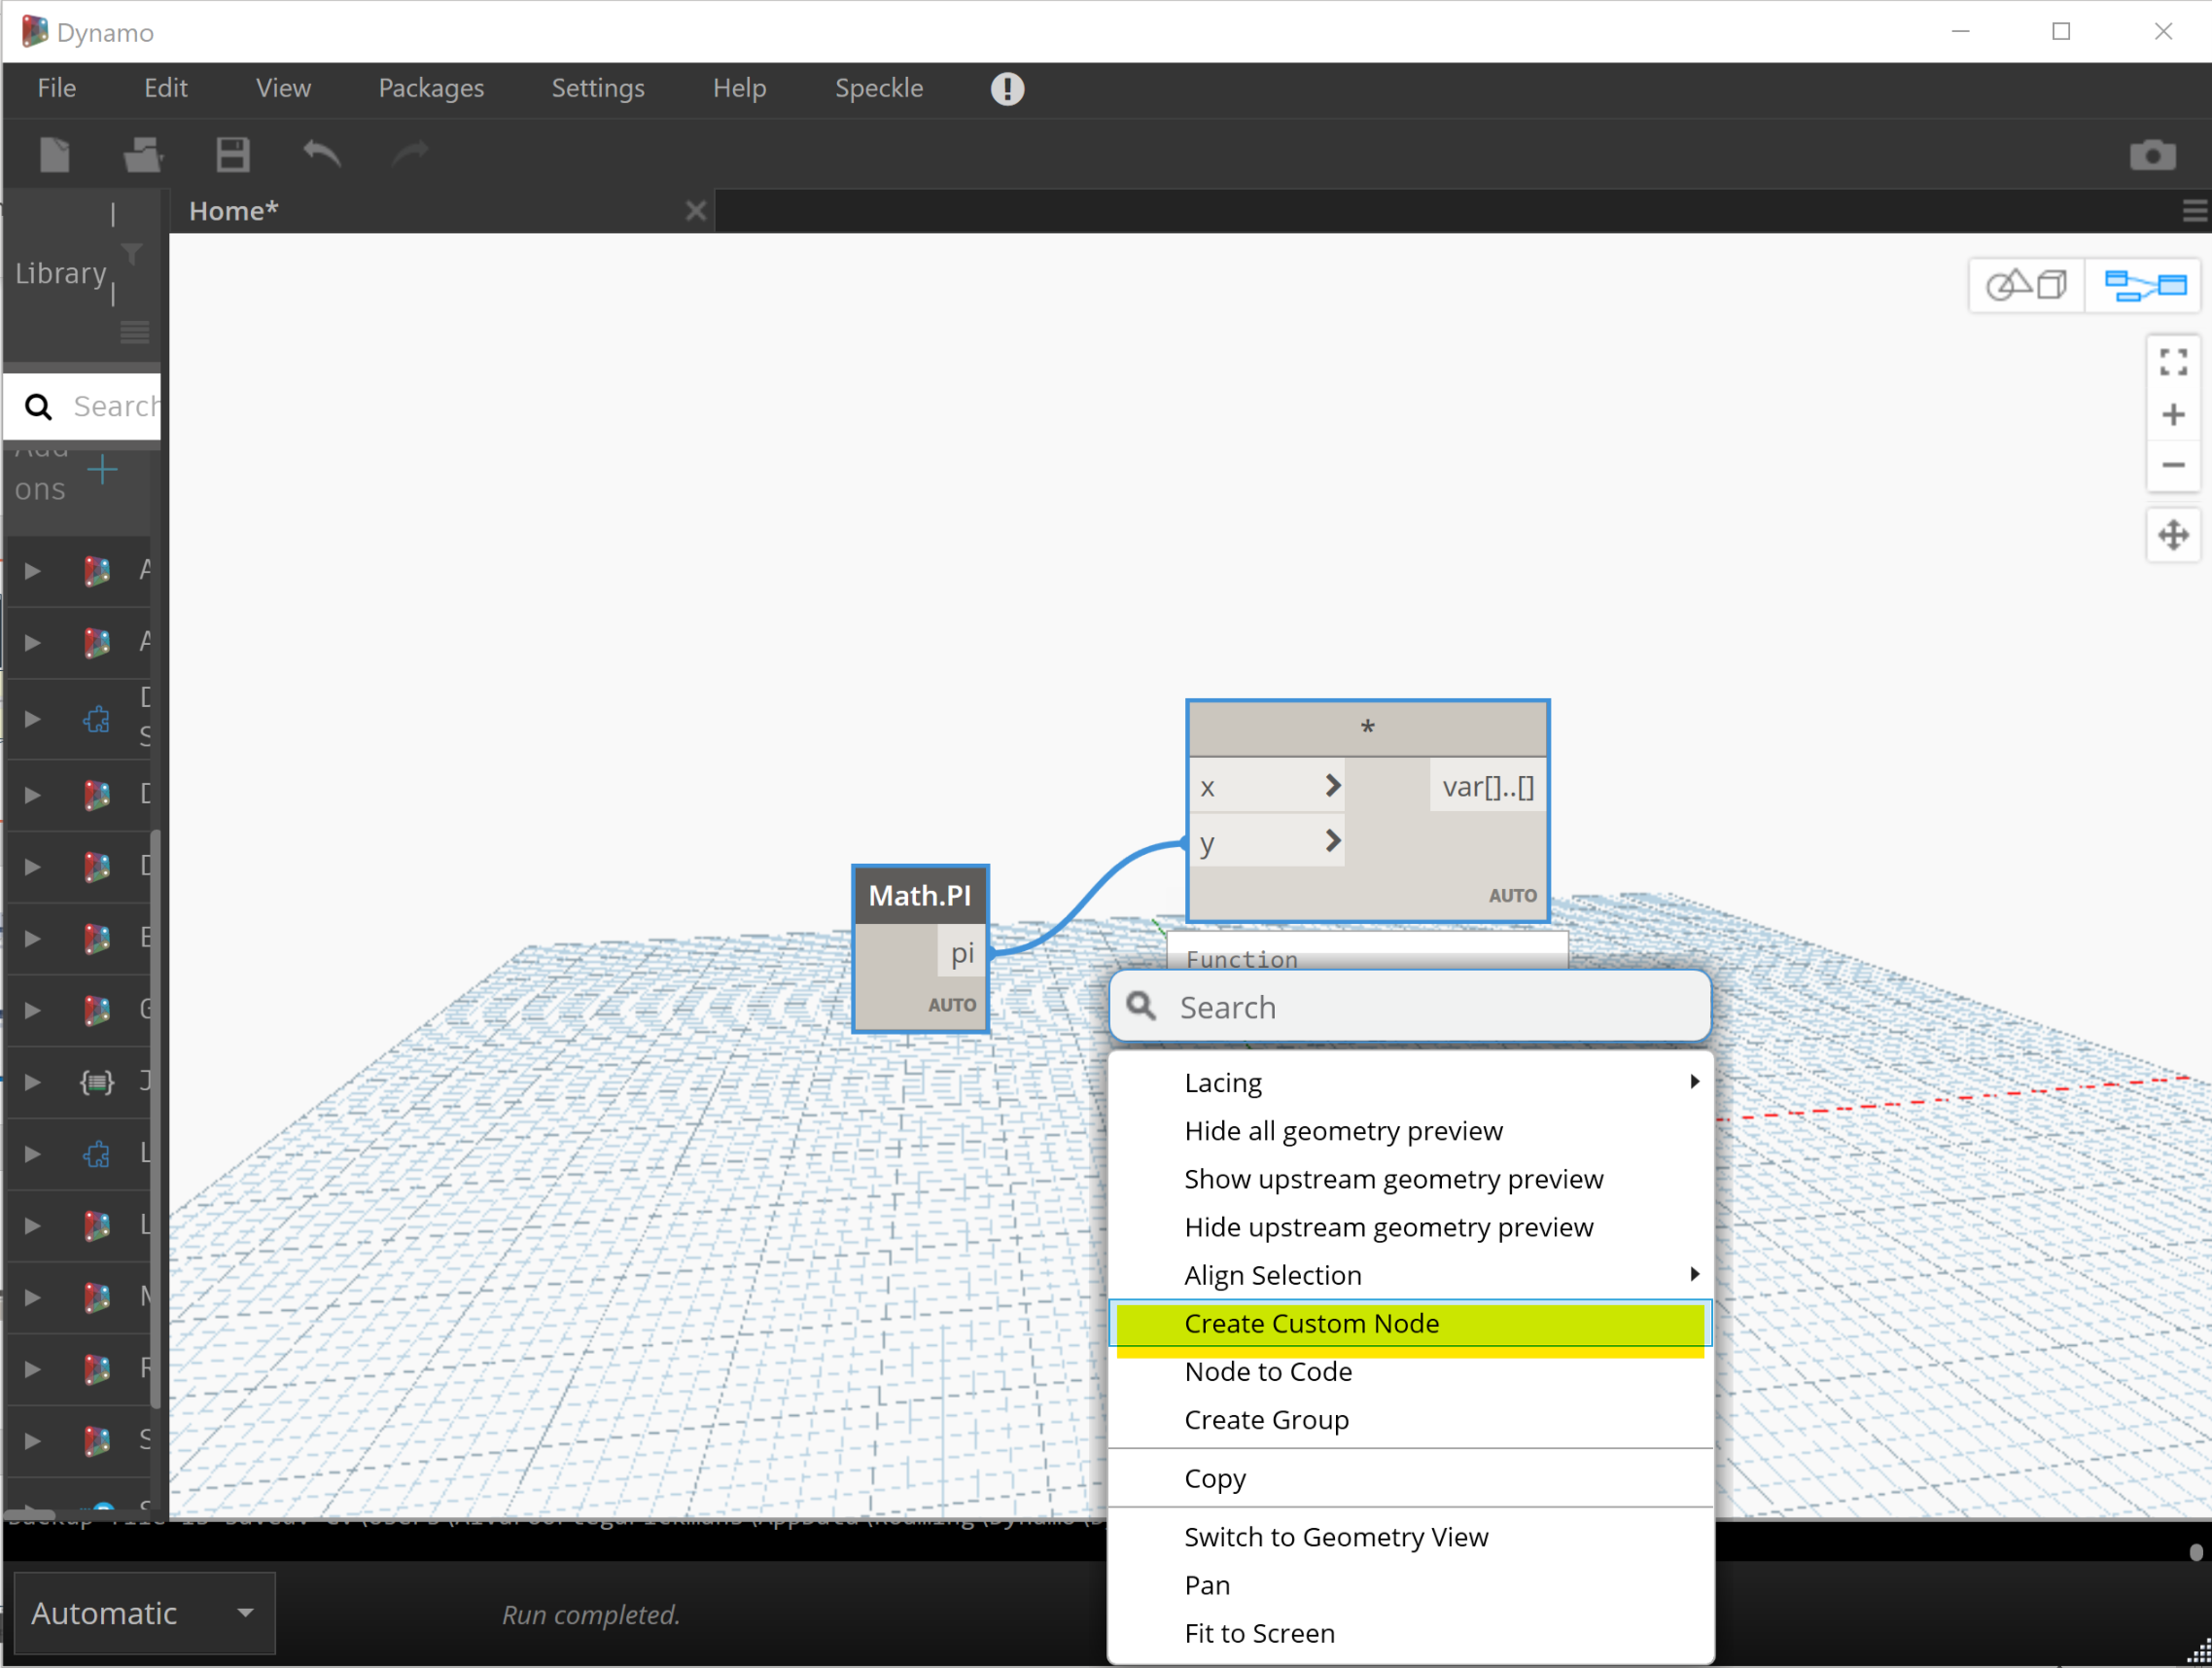The image size is (2212, 1668).
Task: Expand the Lacing submenu
Action: [1410, 1082]
